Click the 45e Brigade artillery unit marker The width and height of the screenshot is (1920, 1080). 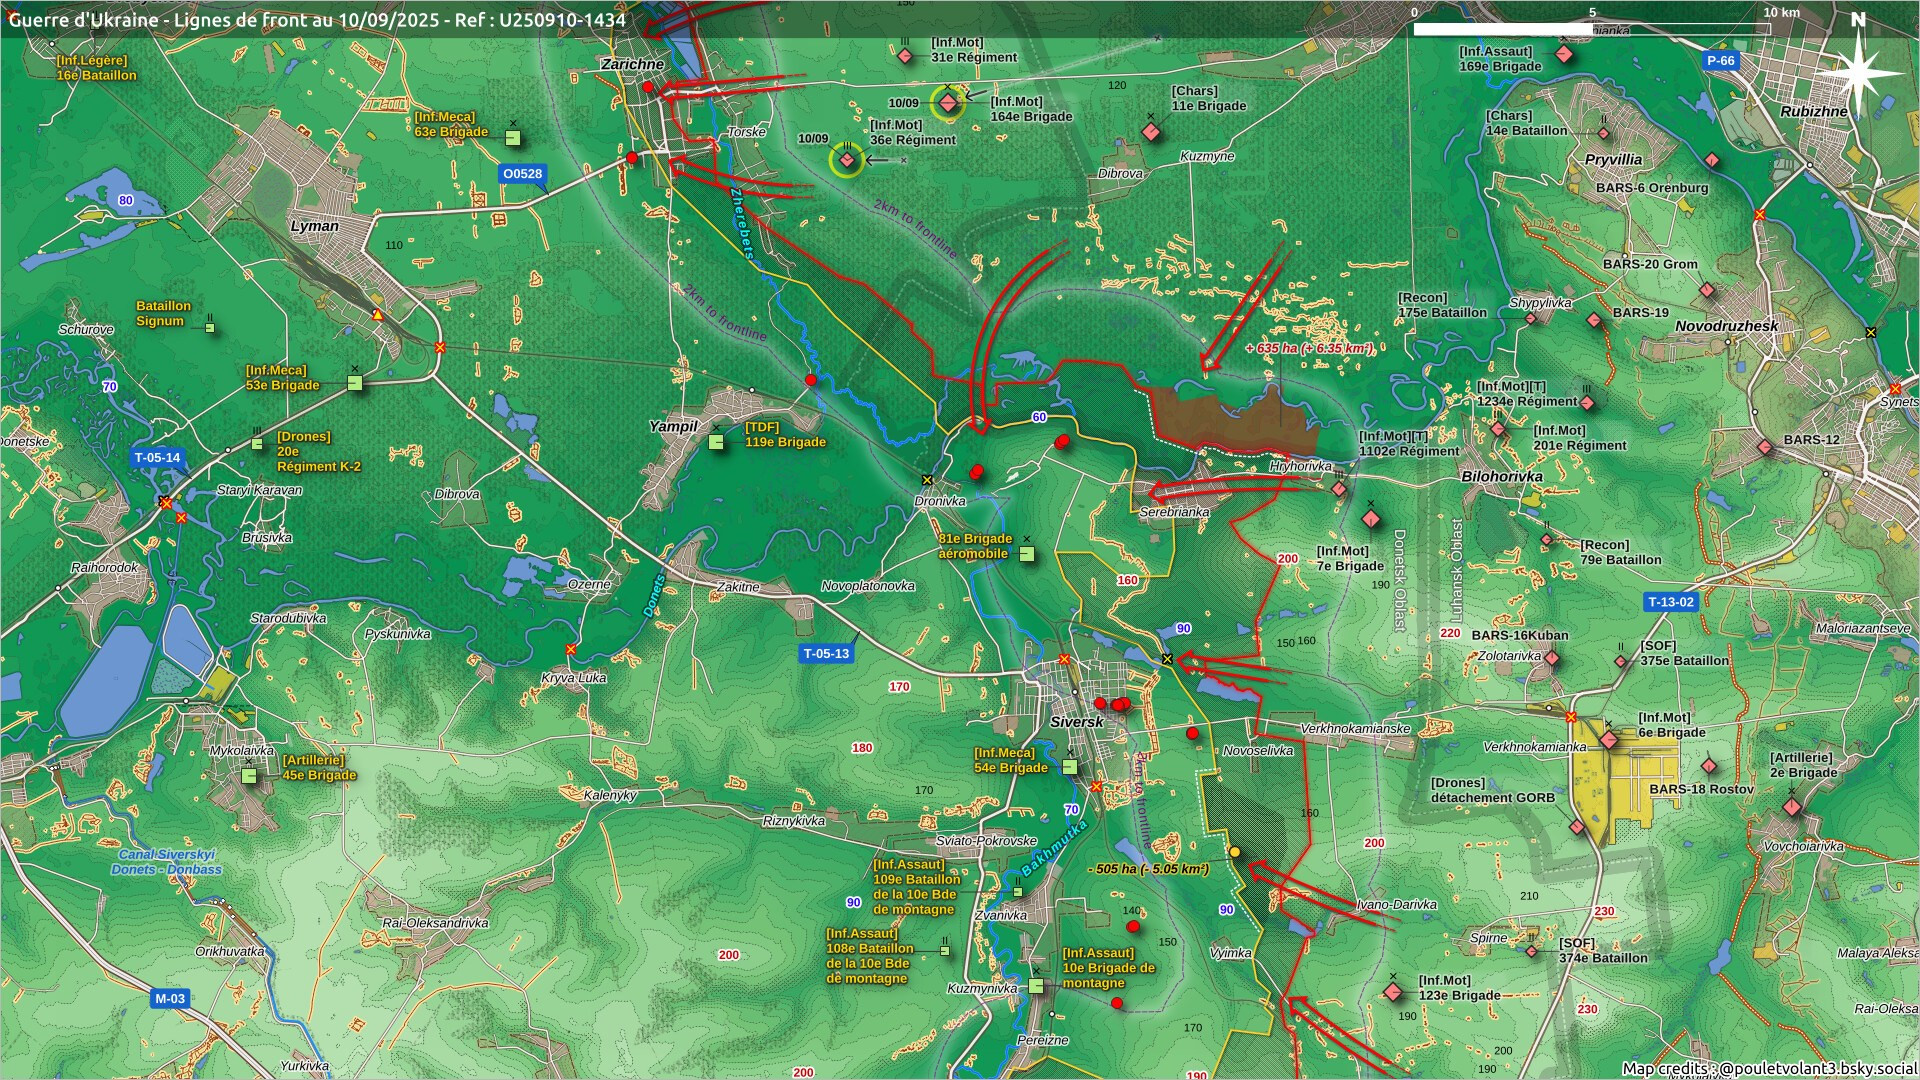[x=249, y=775]
